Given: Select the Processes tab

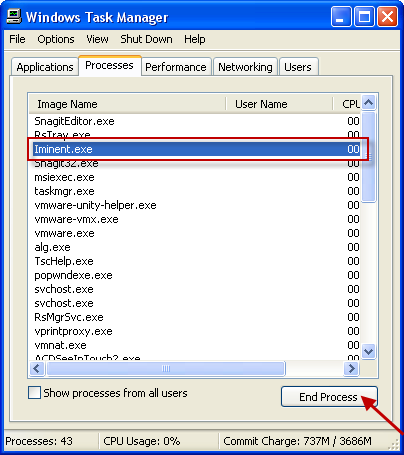Looking at the screenshot, I should 109,65.
